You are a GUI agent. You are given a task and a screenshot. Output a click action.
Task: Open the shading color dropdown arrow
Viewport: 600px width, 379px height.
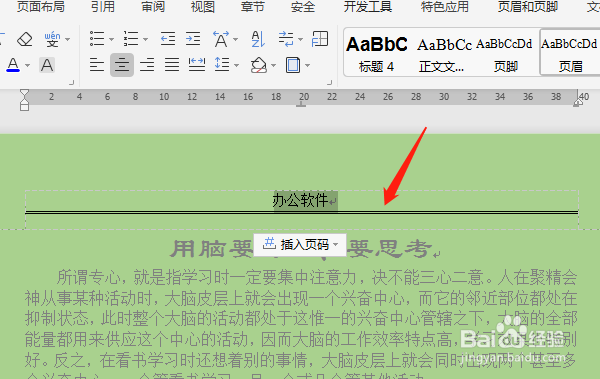pos(273,65)
